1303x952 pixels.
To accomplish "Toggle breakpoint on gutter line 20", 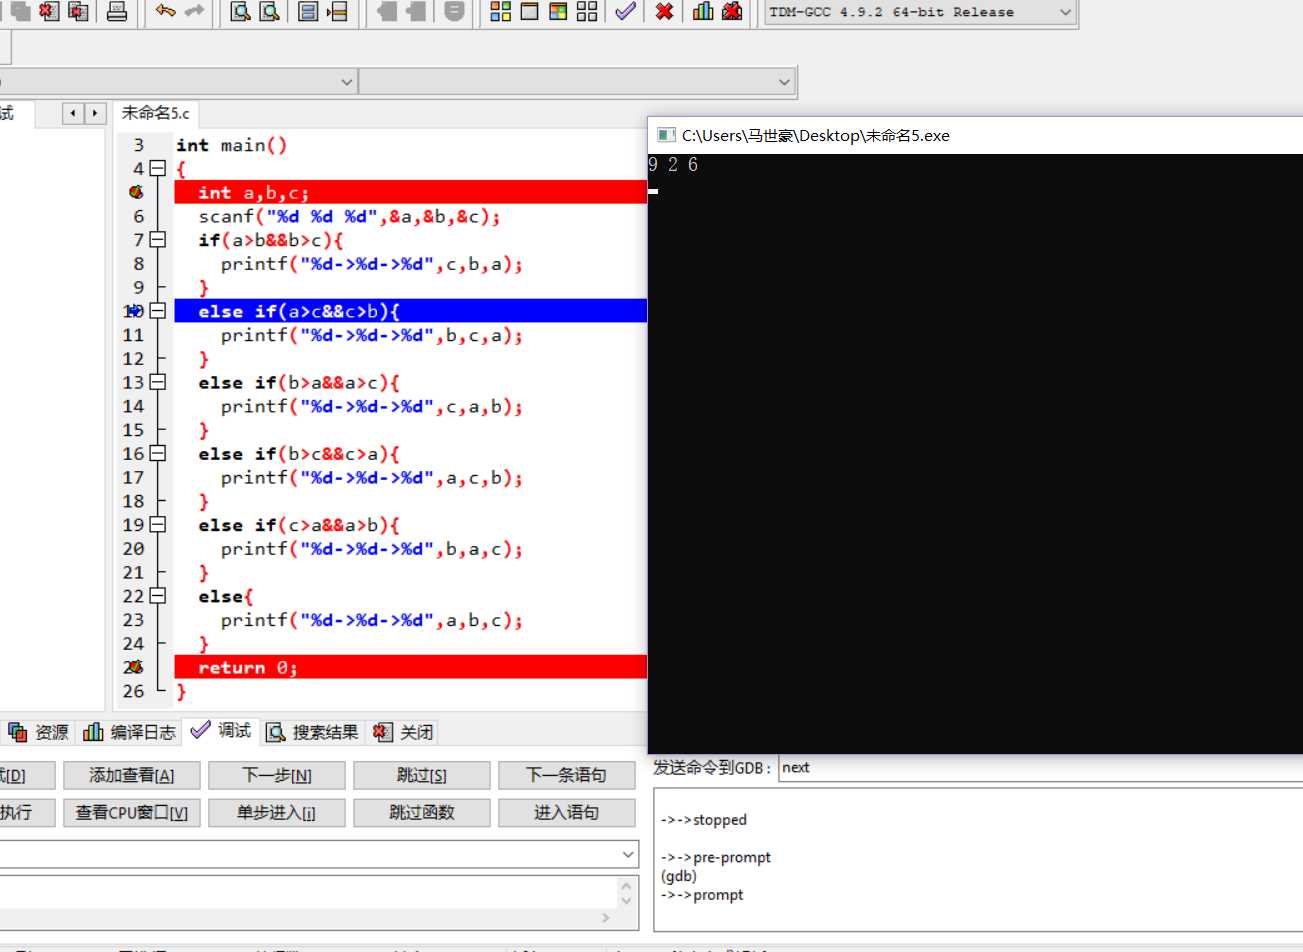I will point(134,549).
